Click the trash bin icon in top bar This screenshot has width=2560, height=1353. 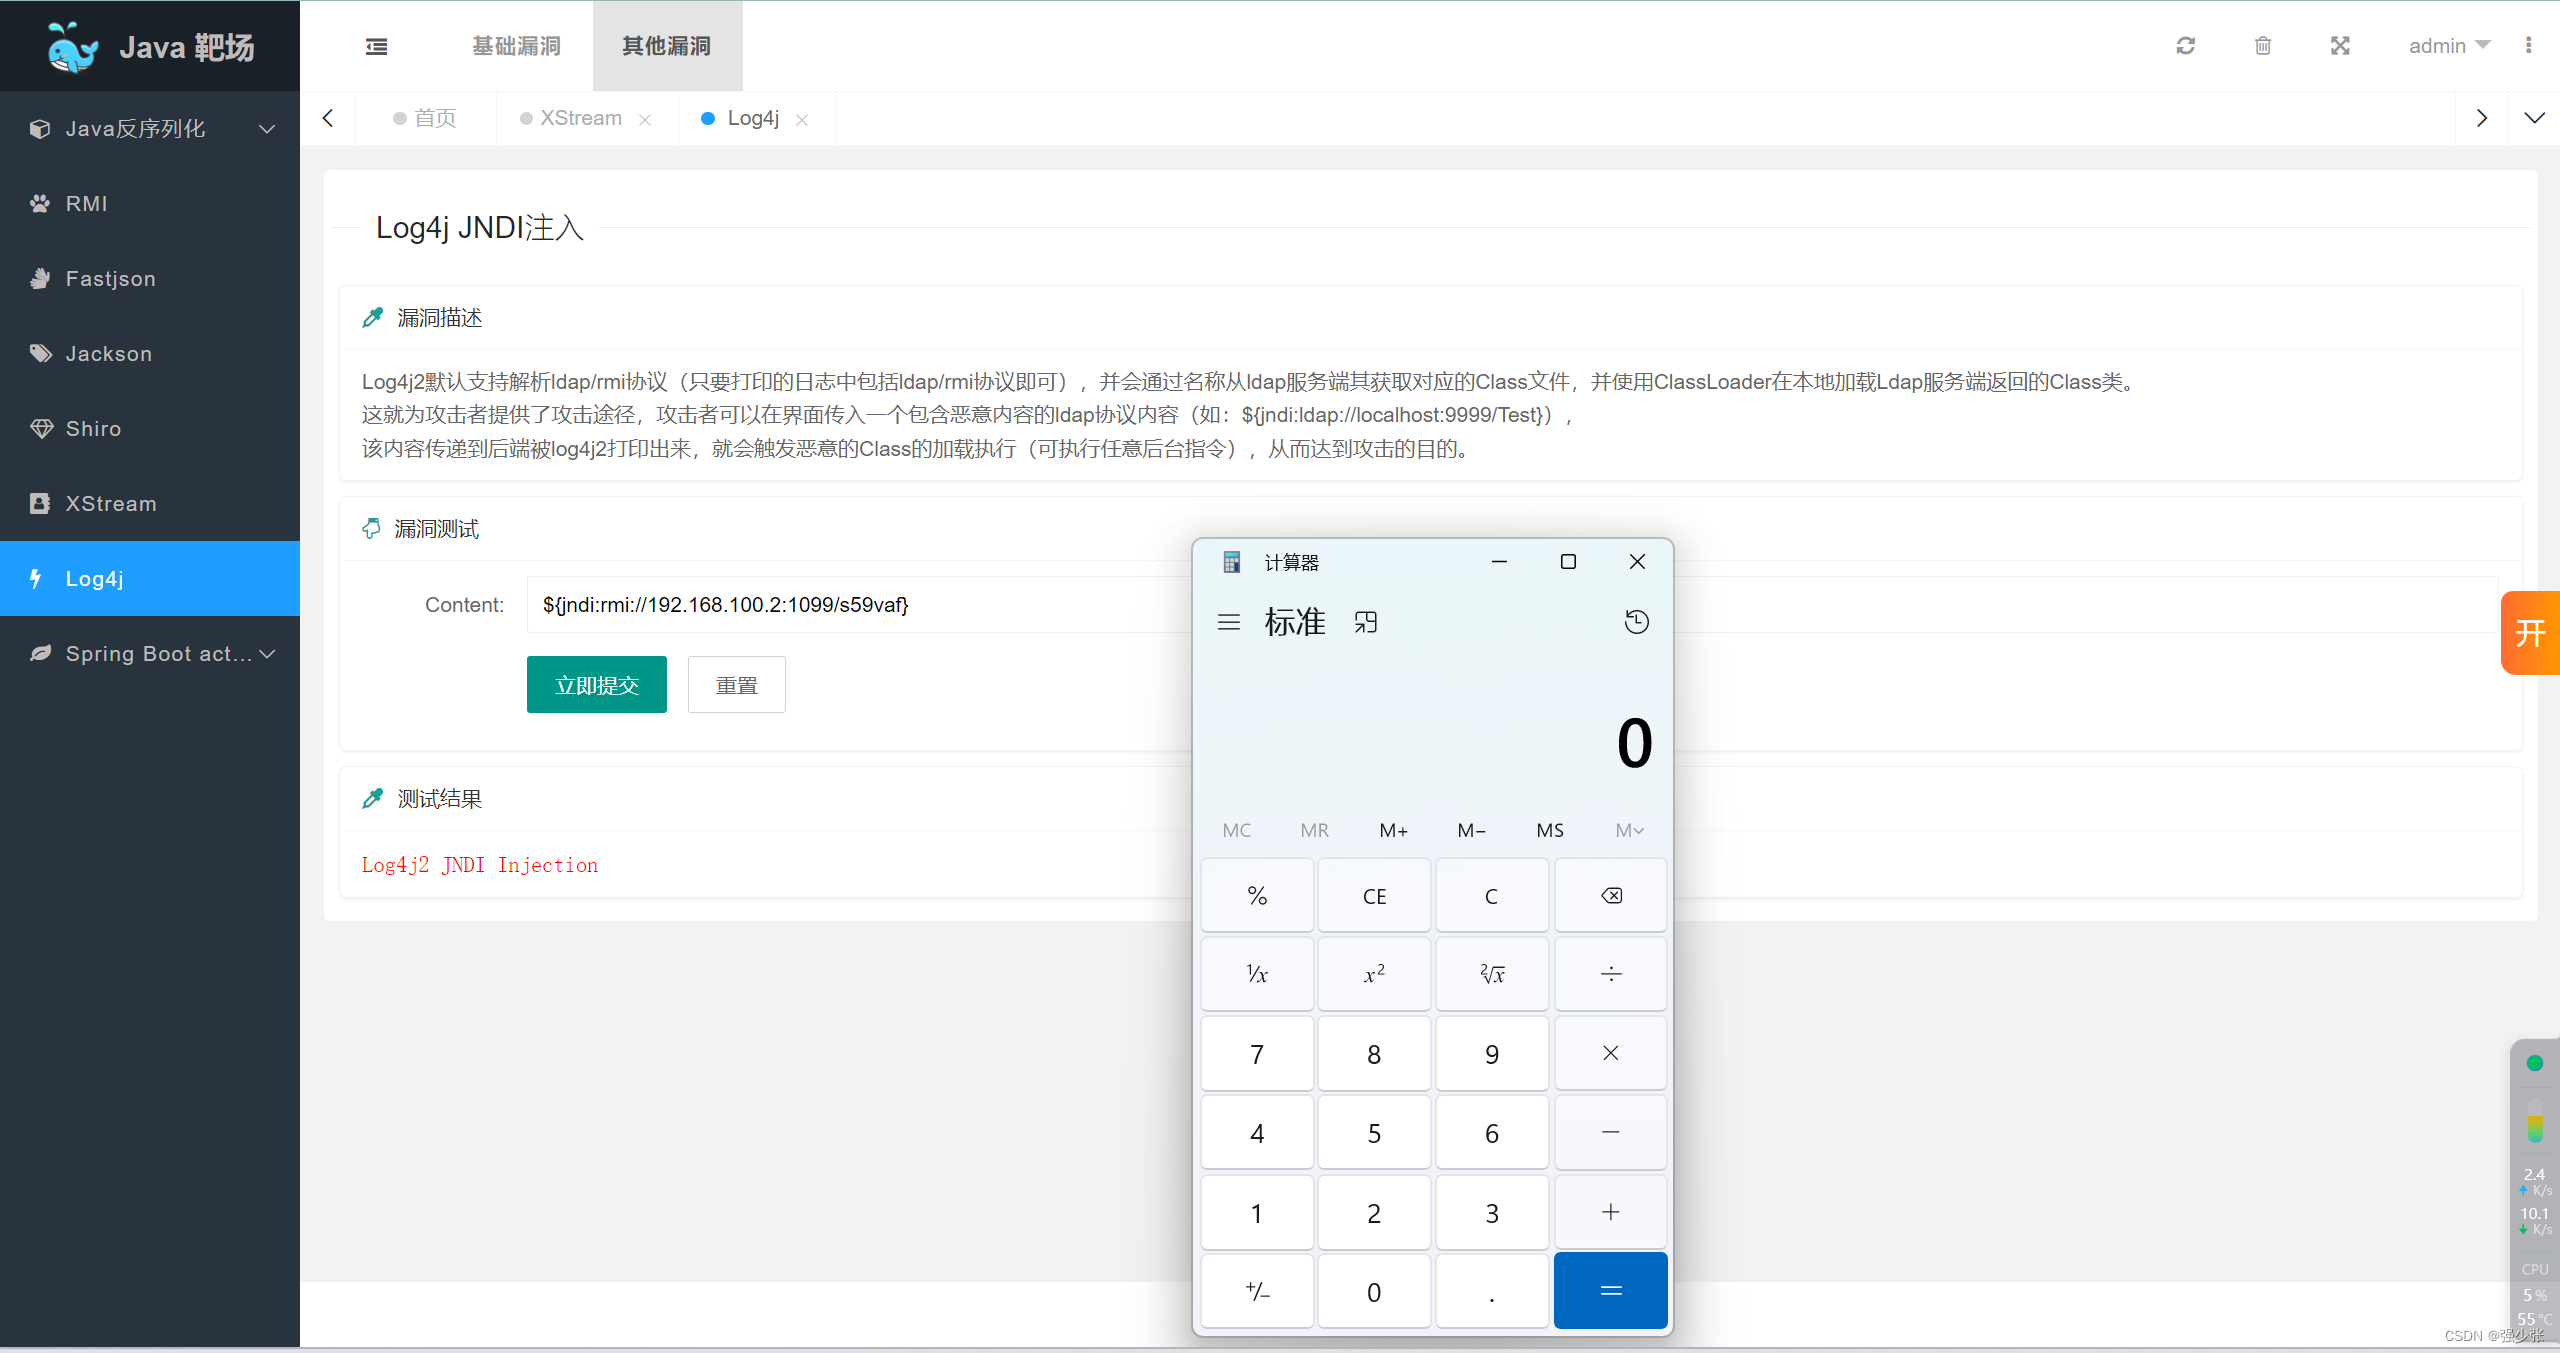(x=2263, y=46)
